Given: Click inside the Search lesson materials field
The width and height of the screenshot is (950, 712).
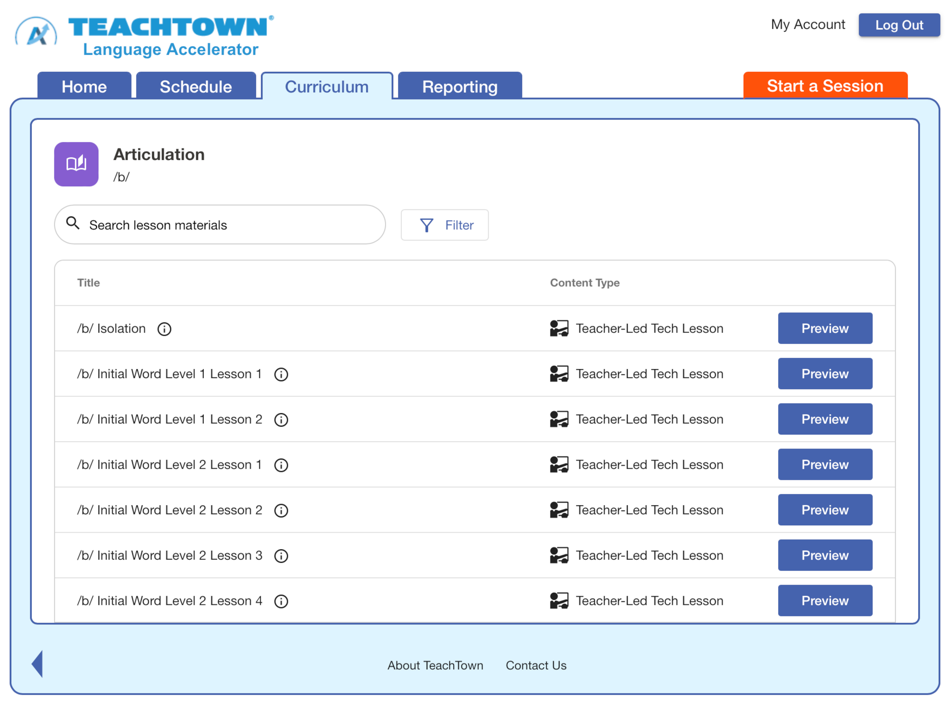Looking at the screenshot, I should pyautogui.click(x=220, y=224).
